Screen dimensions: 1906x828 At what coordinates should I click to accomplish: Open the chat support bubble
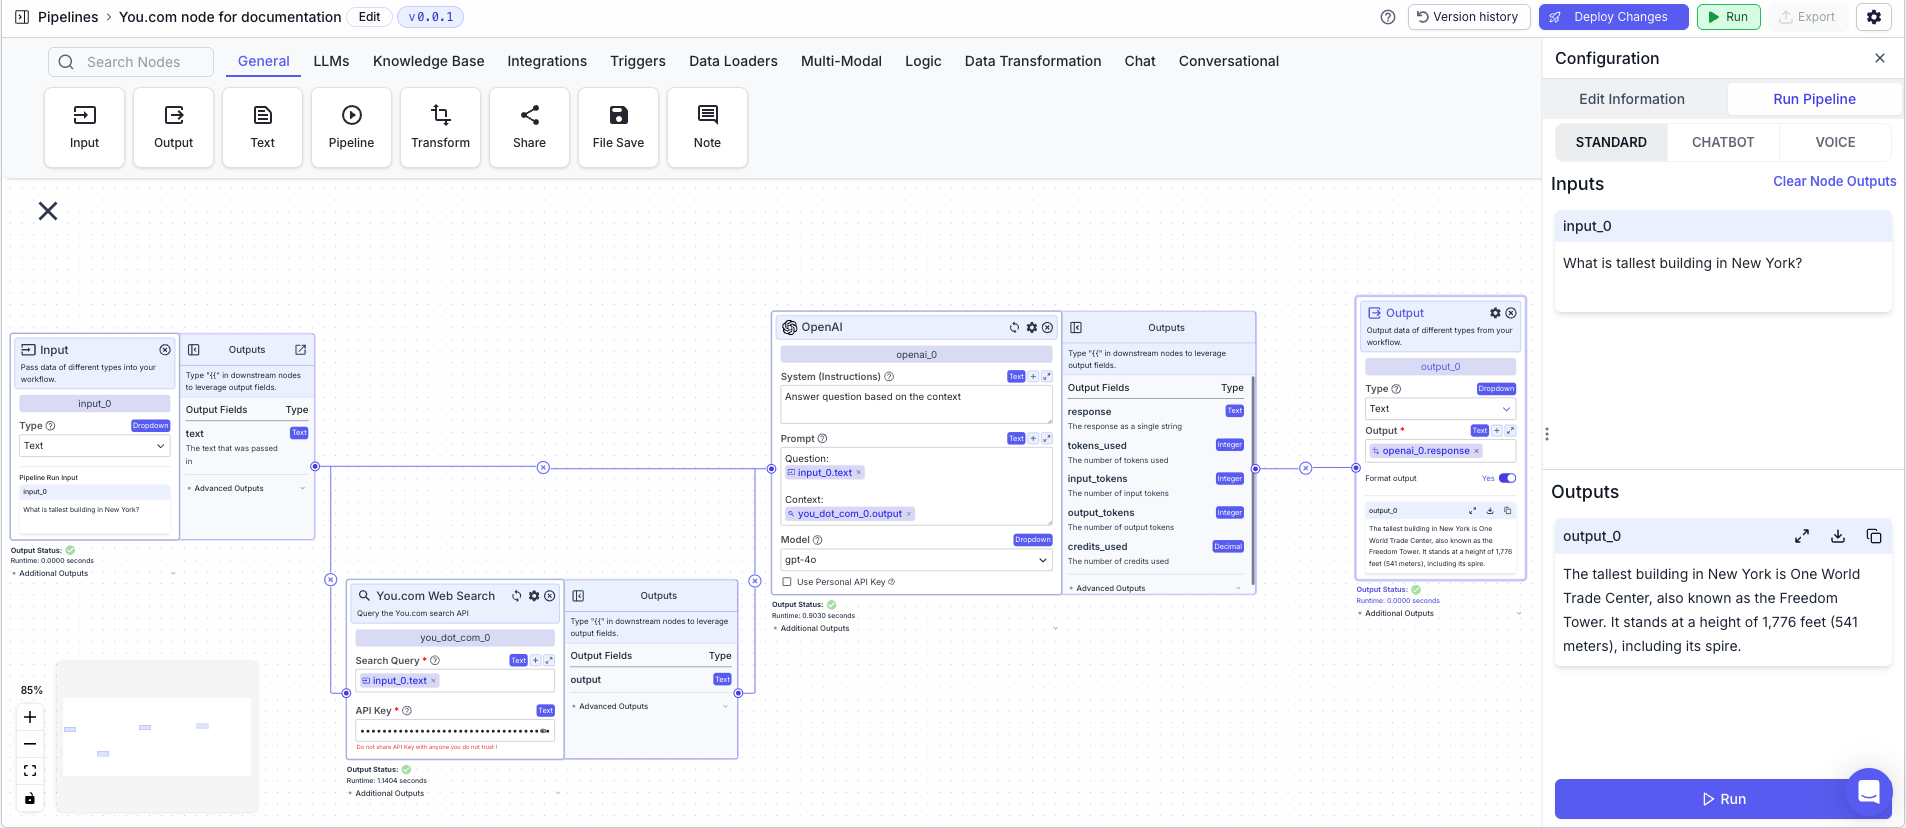tap(1869, 792)
